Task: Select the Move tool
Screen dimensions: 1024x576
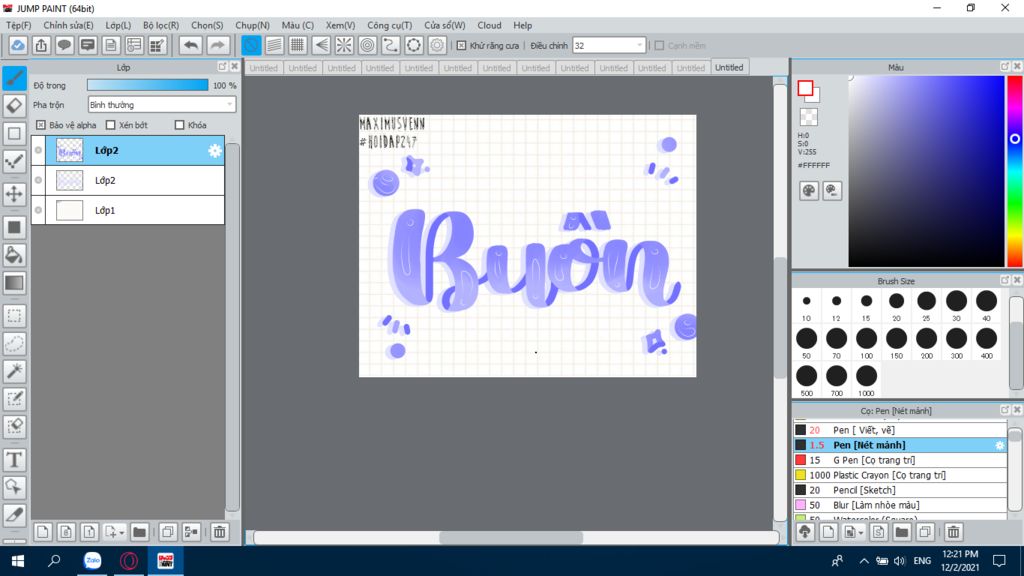Action: [14, 194]
